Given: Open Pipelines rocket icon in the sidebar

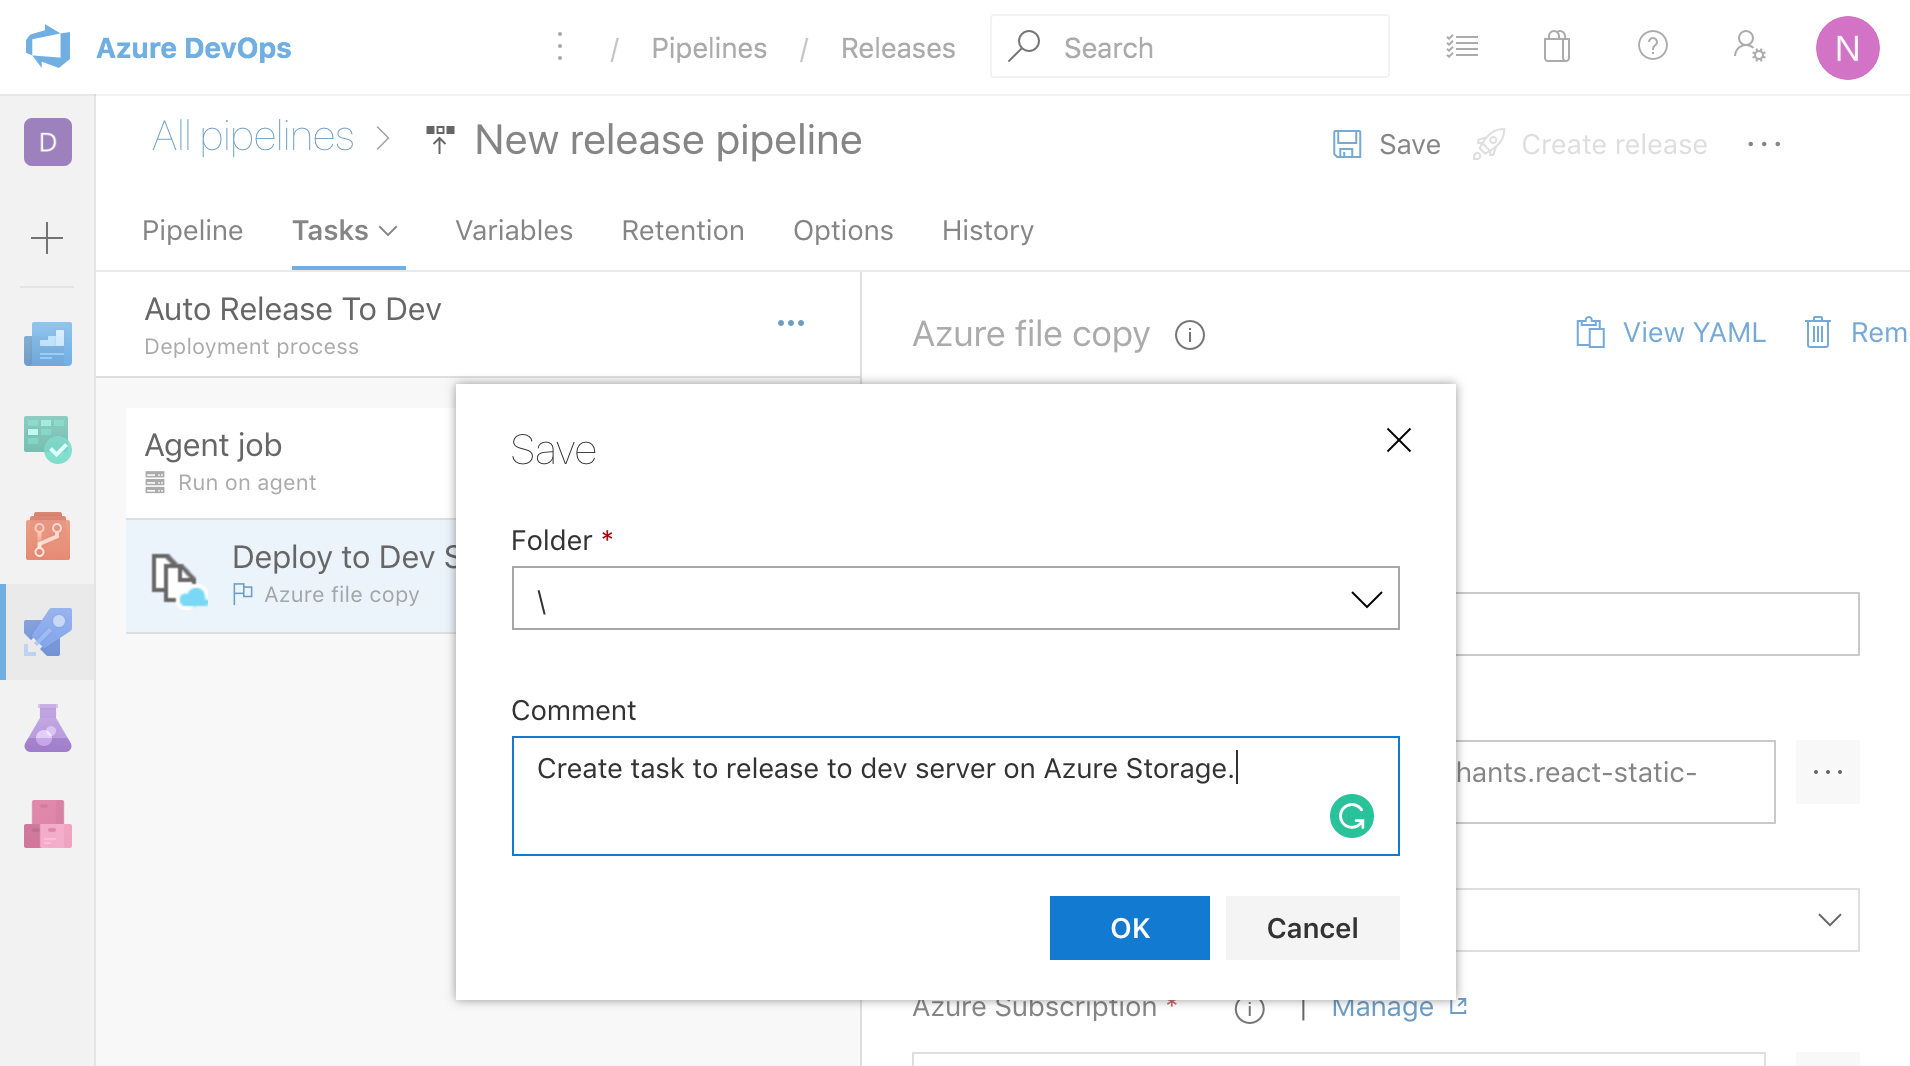Looking at the screenshot, I should coord(48,632).
